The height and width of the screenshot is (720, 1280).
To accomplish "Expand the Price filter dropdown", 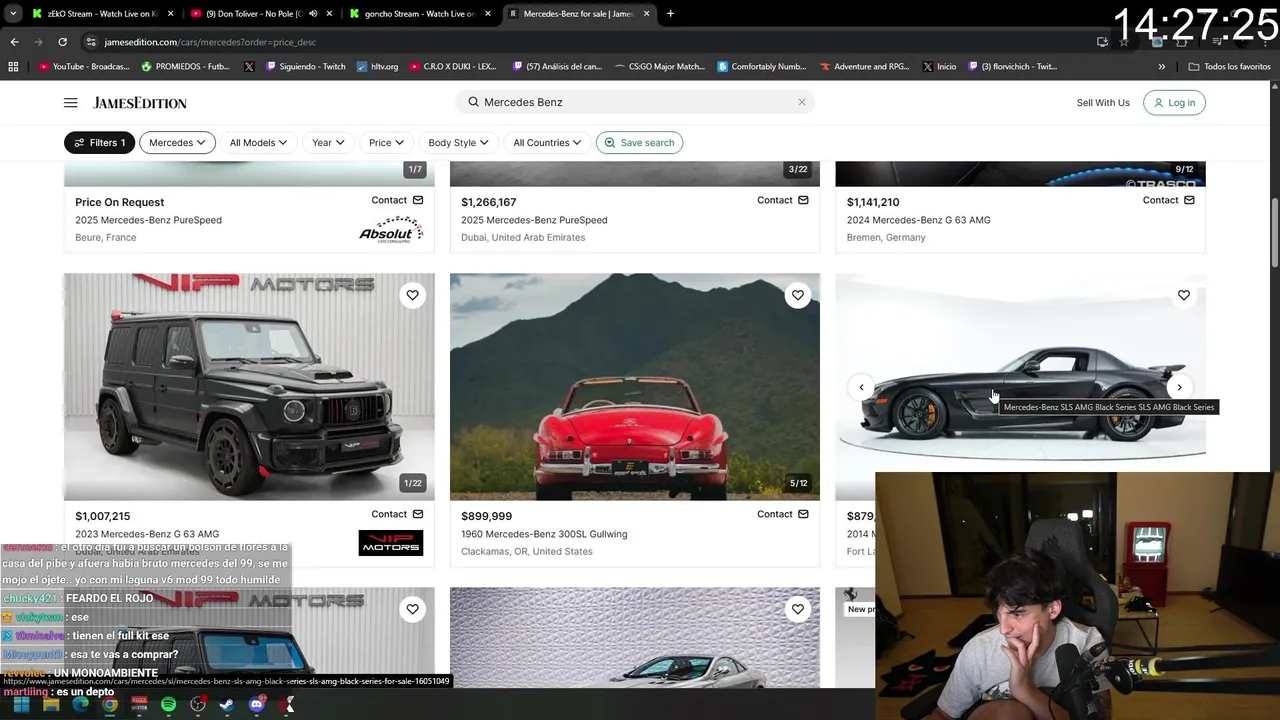I will [x=386, y=143].
